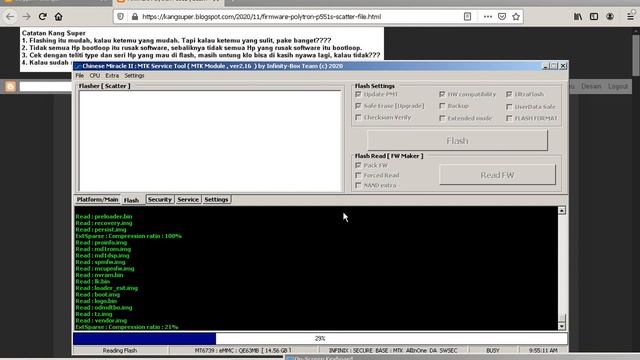
Task: Toggle reader view icon in address bar
Action: tap(467, 17)
